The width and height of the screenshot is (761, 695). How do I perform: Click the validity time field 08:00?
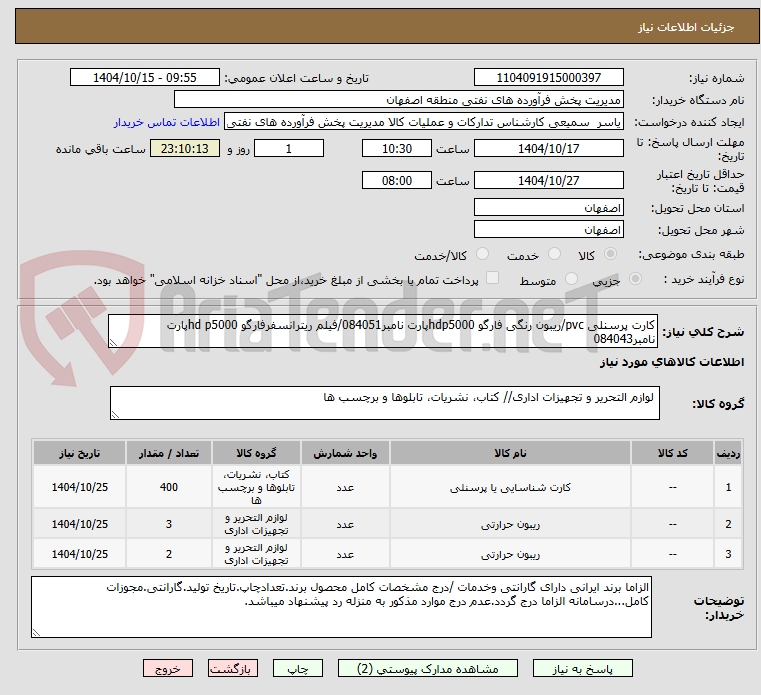pos(397,181)
